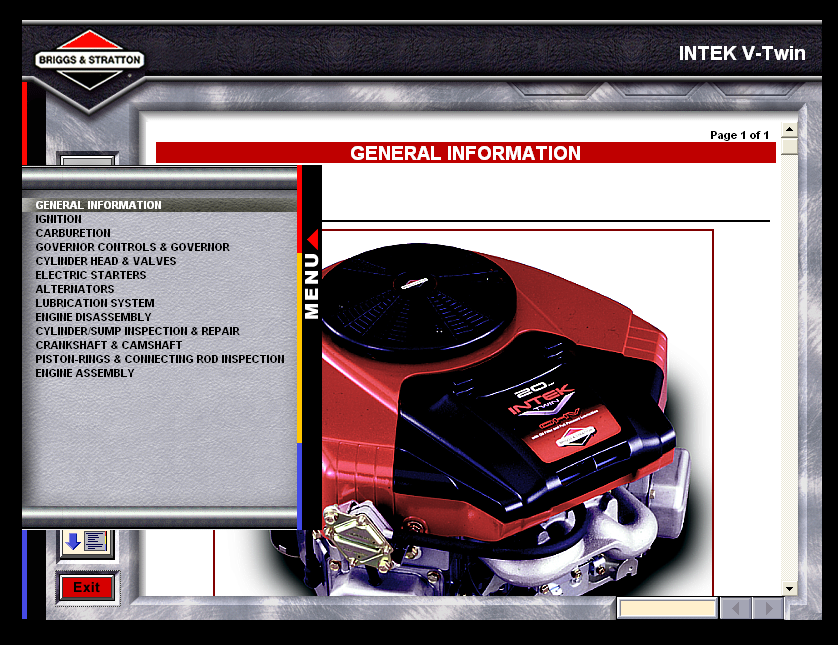
Task: Click the INTEK V-Twin title text
Action: [742, 53]
